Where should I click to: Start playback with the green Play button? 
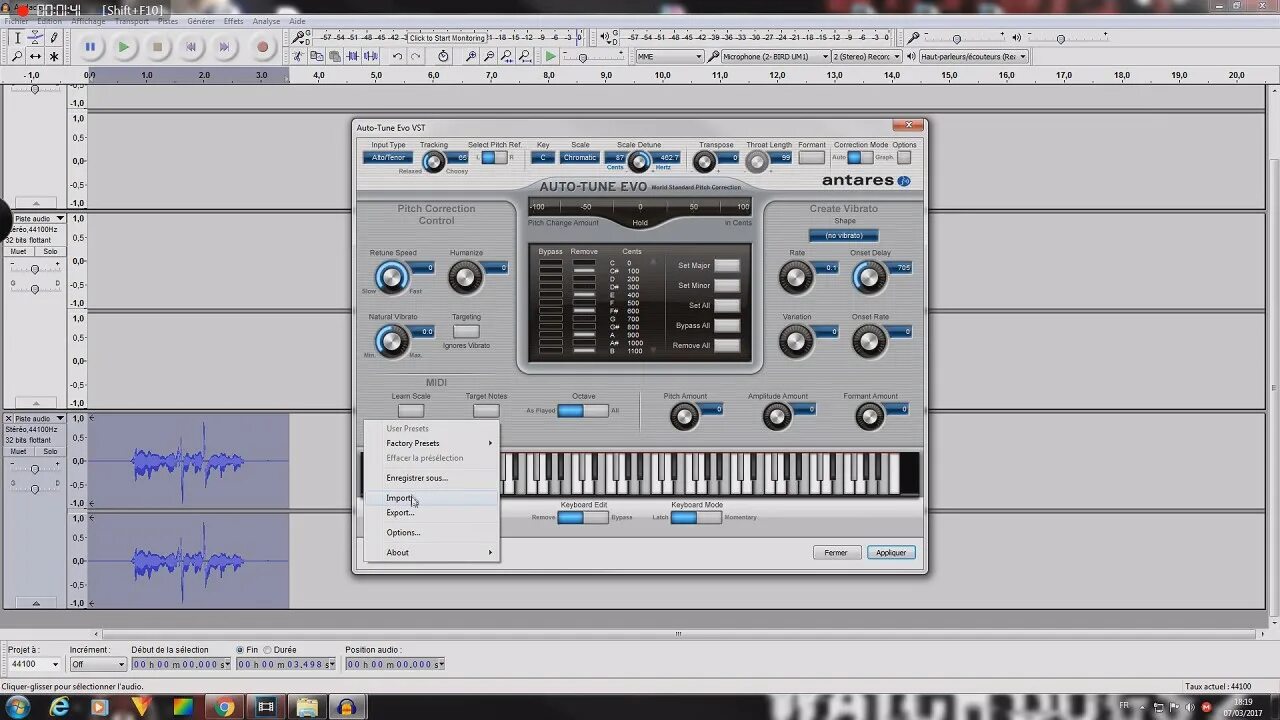click(x=124, y=46)
